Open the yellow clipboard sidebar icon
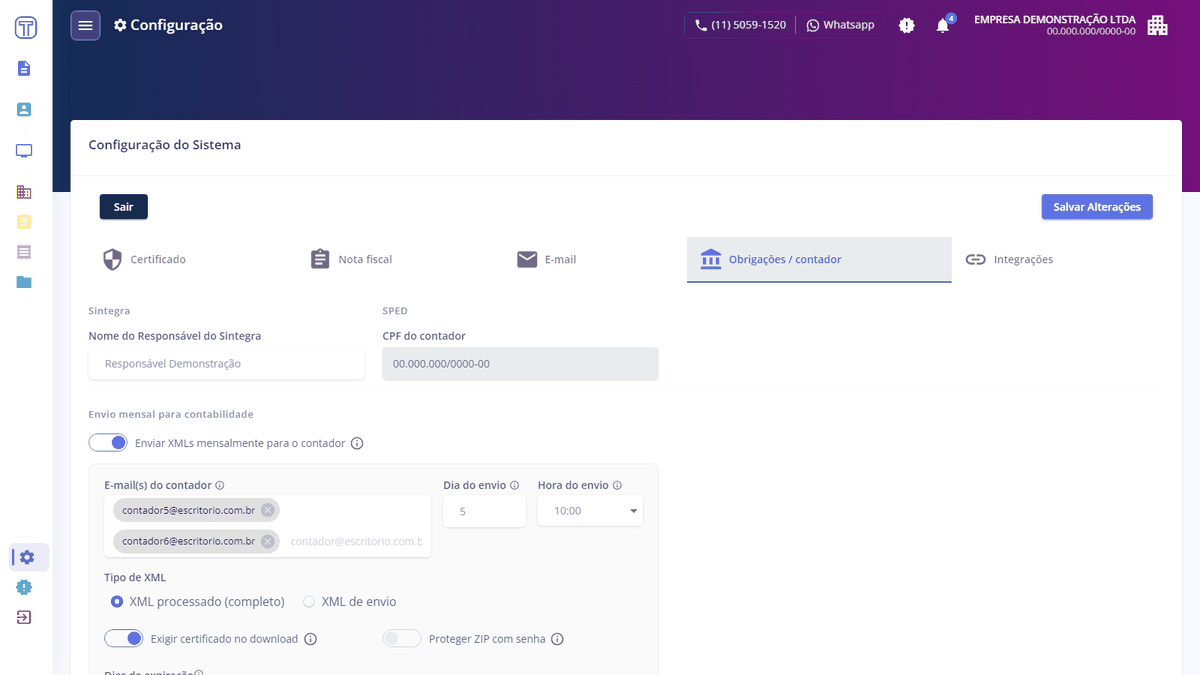Viewport: 1200px width, 675px height. coord(24,221)
